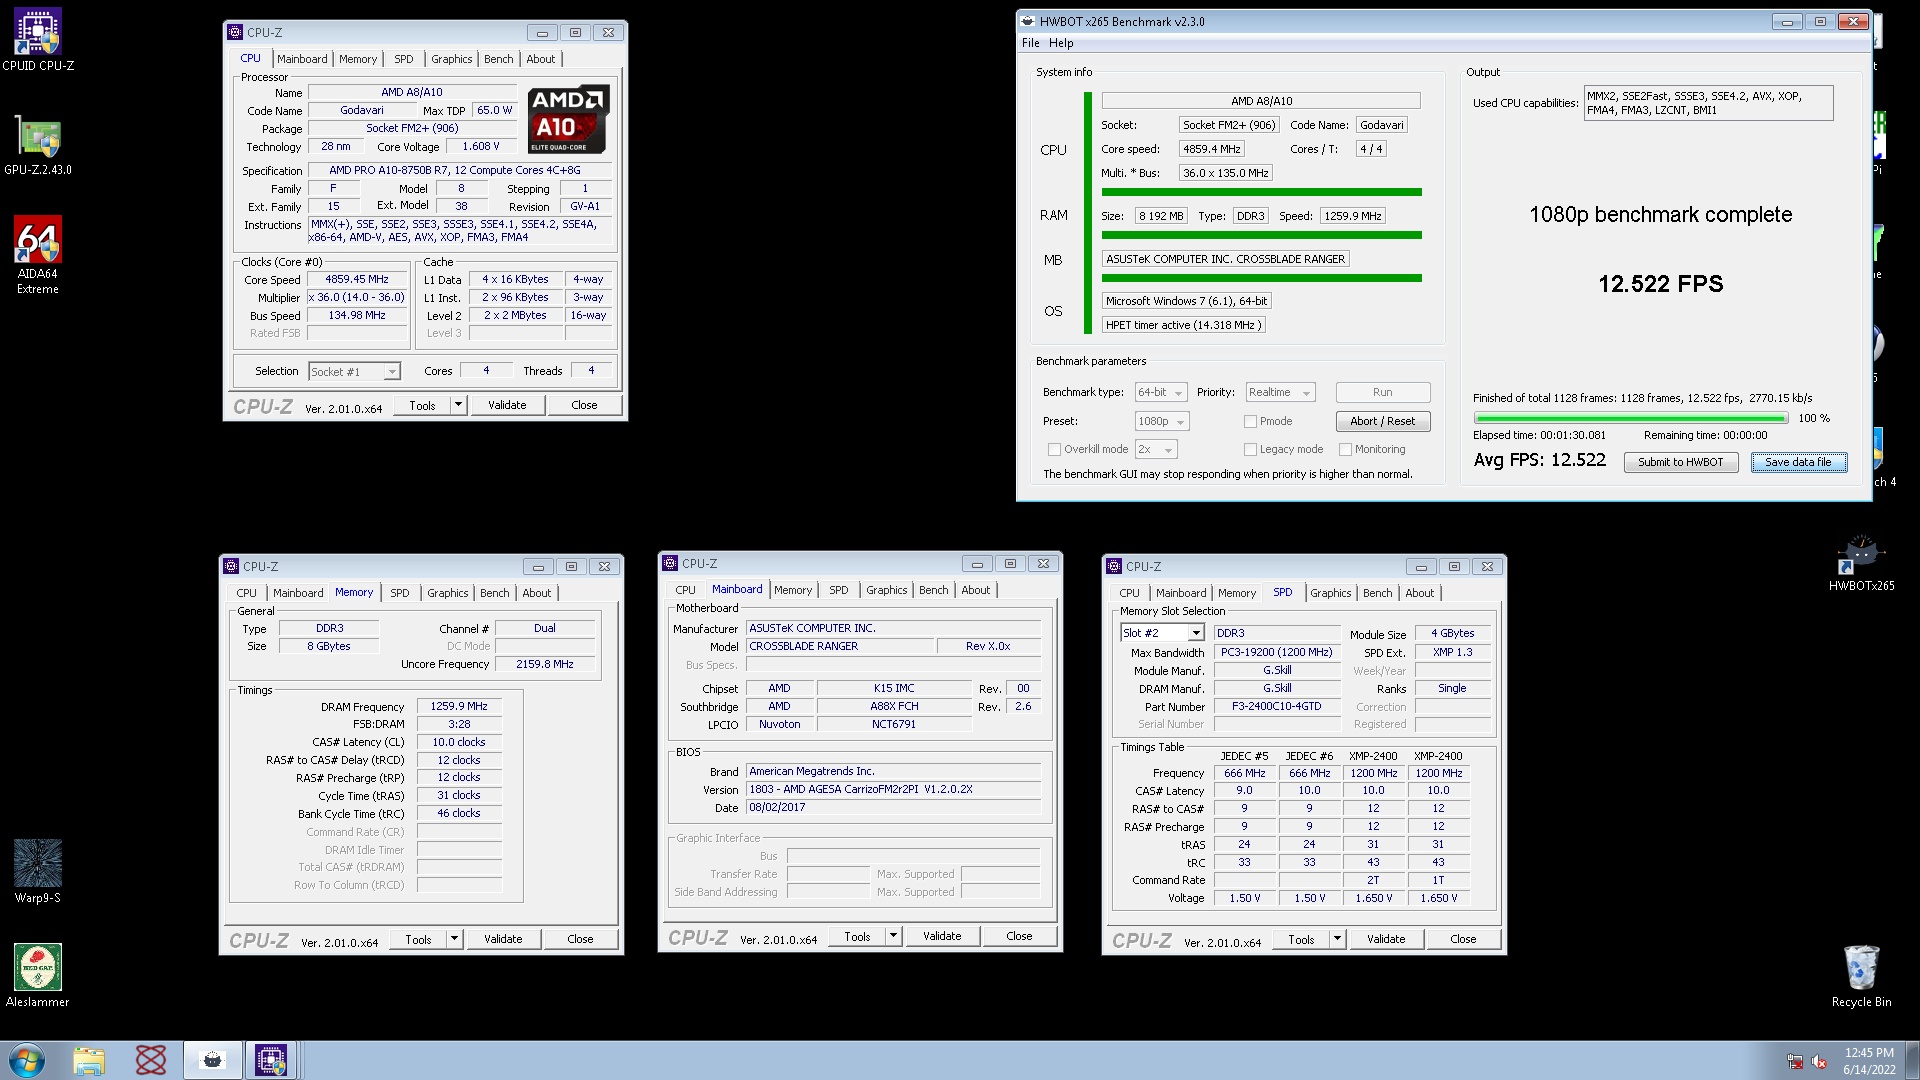Click Close in CPU-Z Mainboard window

click(1019, 936)
